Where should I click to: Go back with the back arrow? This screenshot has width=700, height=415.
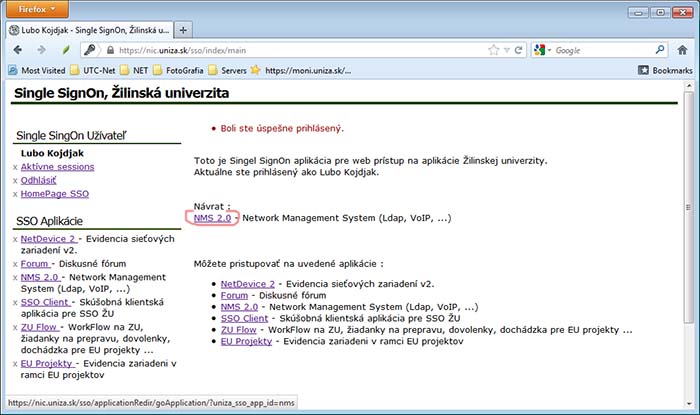tap(18, 50)
